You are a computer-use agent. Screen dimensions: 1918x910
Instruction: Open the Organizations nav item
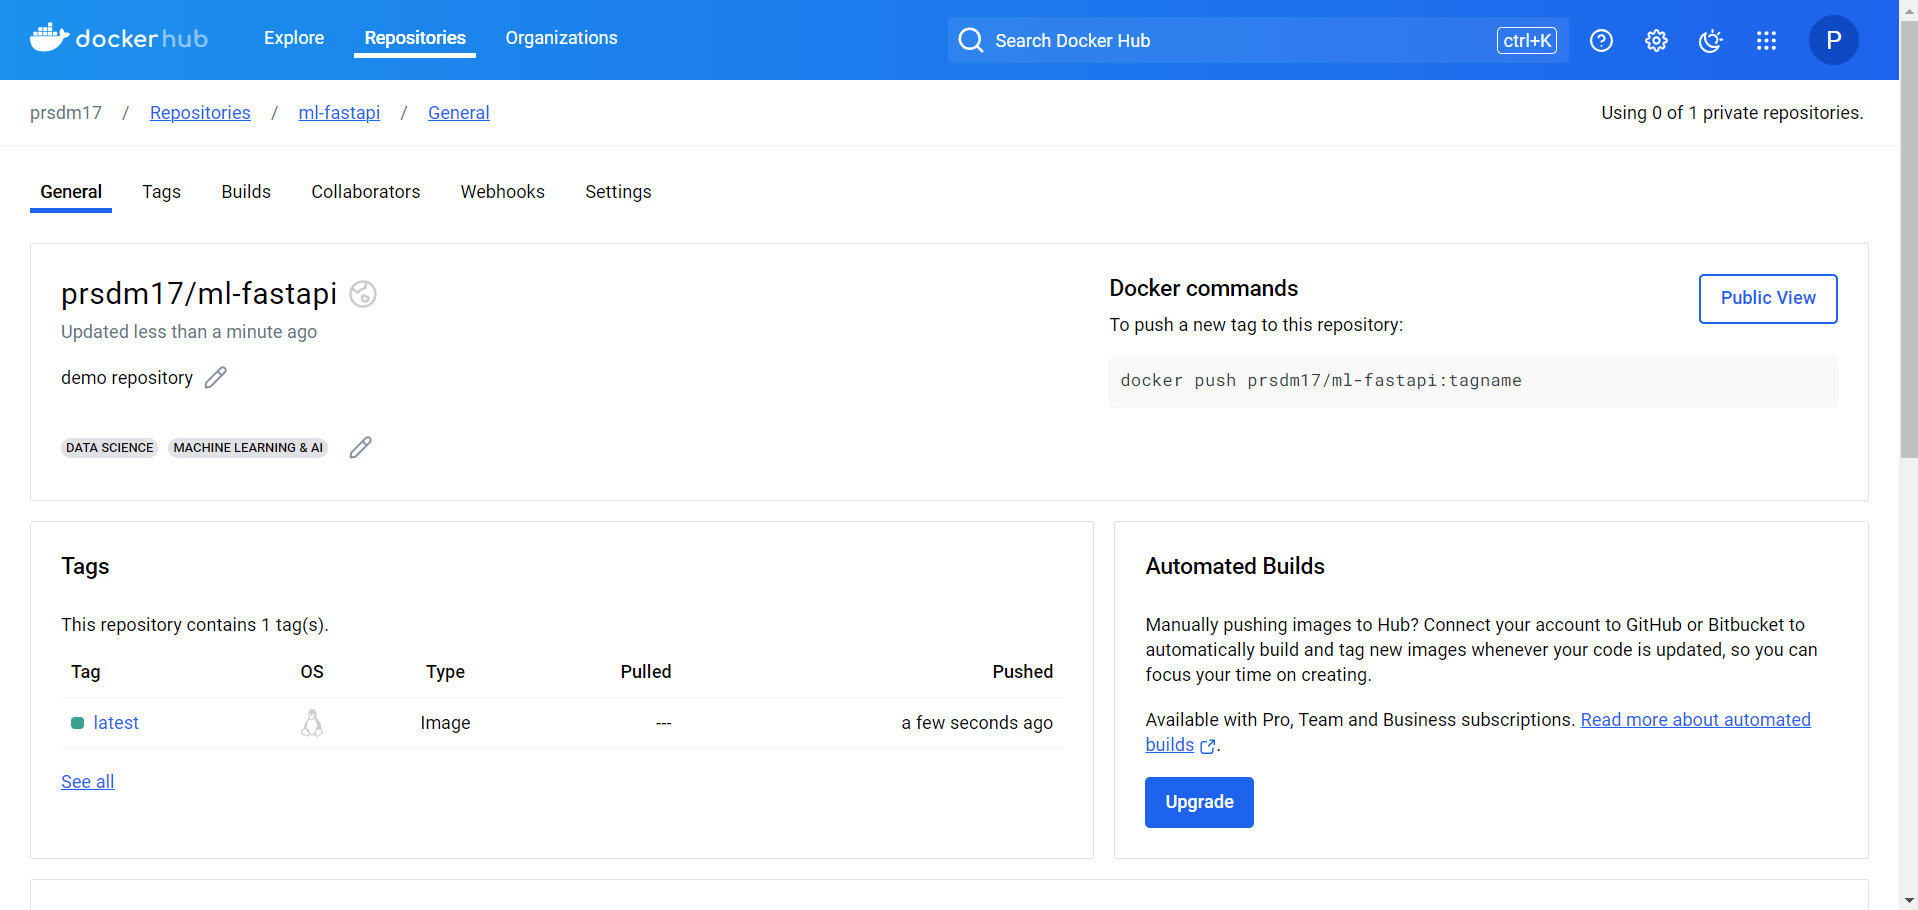coord(561,38)
